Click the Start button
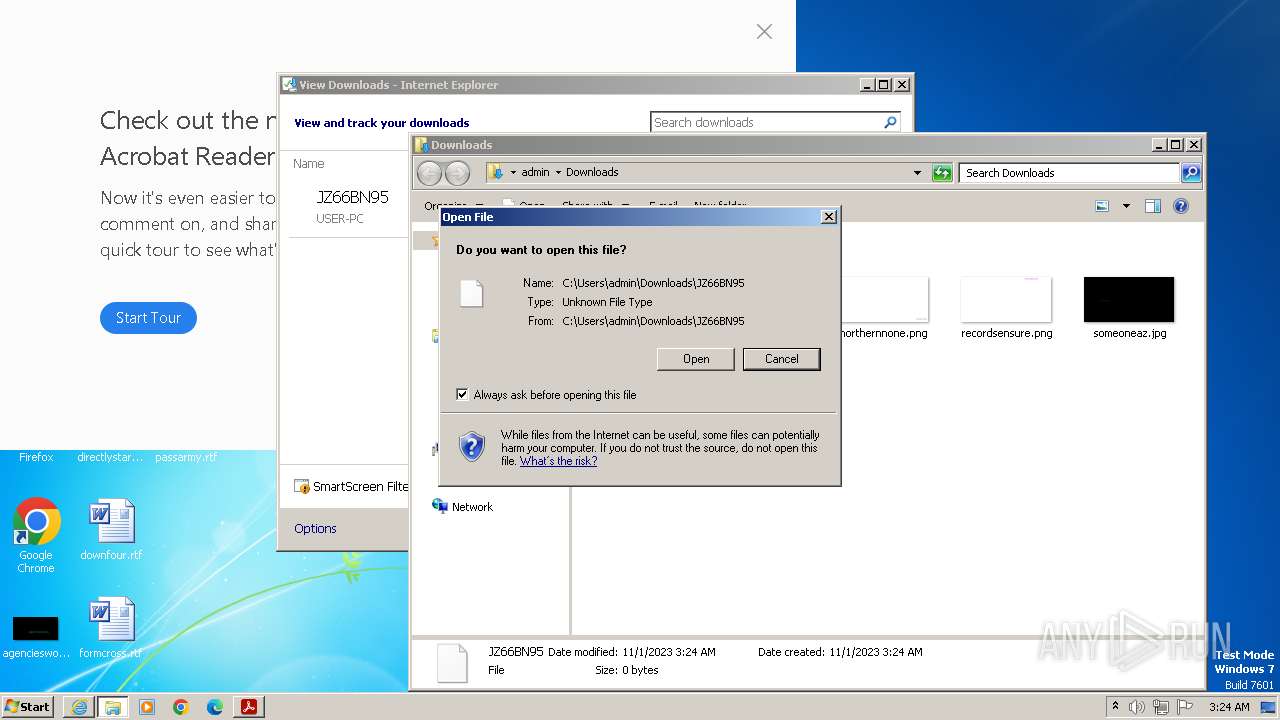The height and width of the screenshot is (720, 1280). [27, 706]
